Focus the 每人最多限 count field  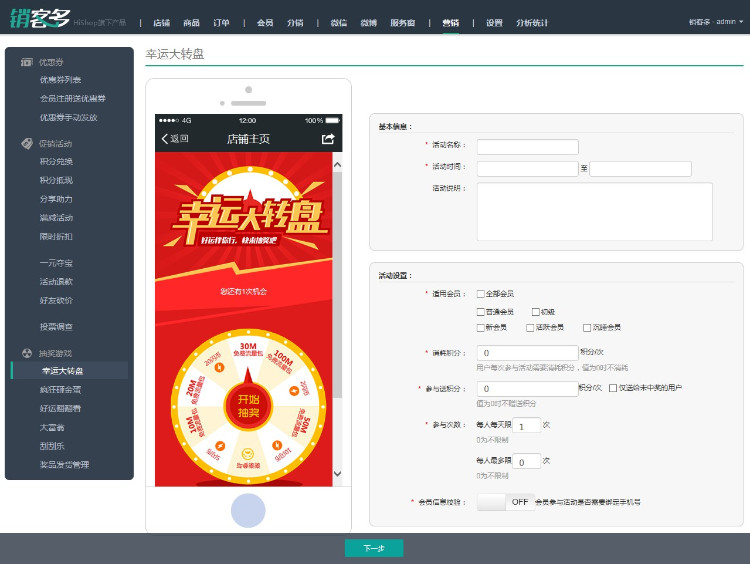pyautogui.click(x=527, y=461)
